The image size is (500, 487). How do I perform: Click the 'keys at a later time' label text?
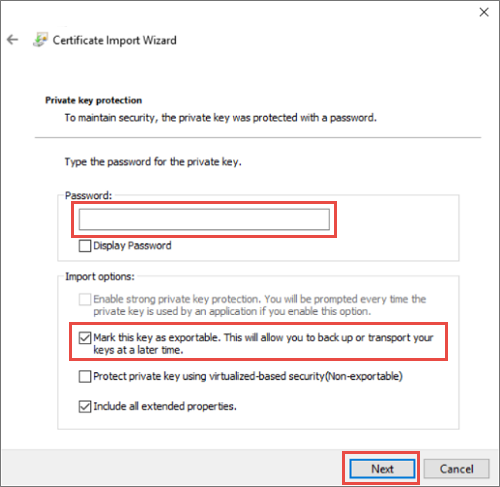tap(138, 350)
